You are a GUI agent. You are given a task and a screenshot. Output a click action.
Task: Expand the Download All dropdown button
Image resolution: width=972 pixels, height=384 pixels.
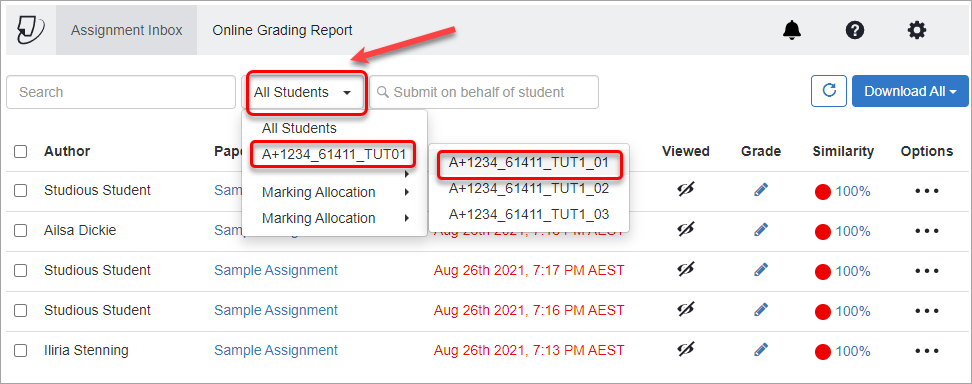click(x=909, y=91)
